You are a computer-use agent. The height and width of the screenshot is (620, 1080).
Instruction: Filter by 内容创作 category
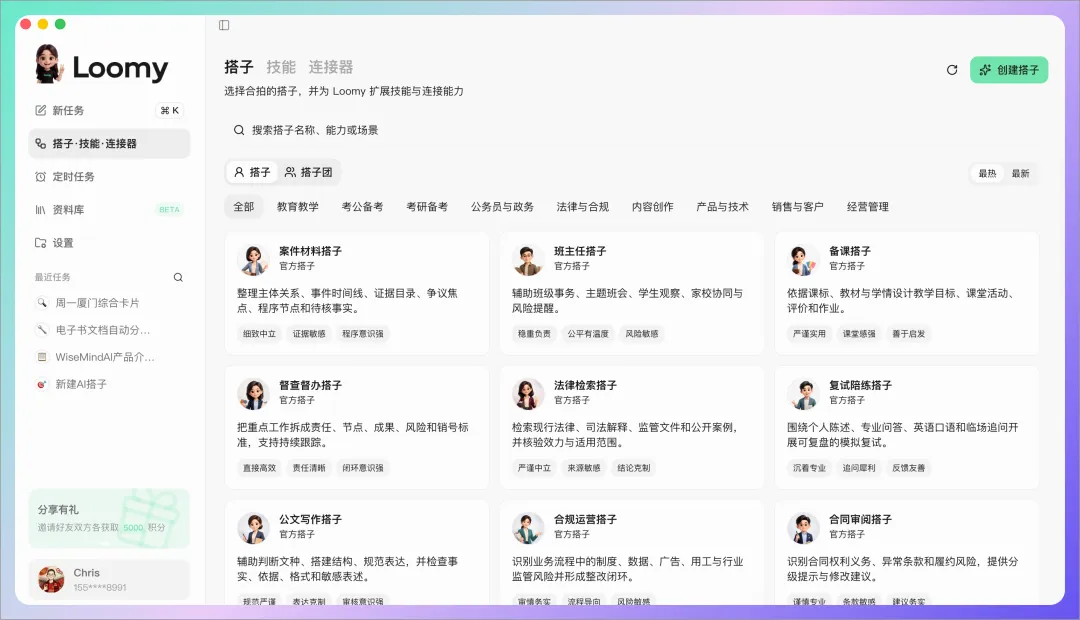pos(653,207)
